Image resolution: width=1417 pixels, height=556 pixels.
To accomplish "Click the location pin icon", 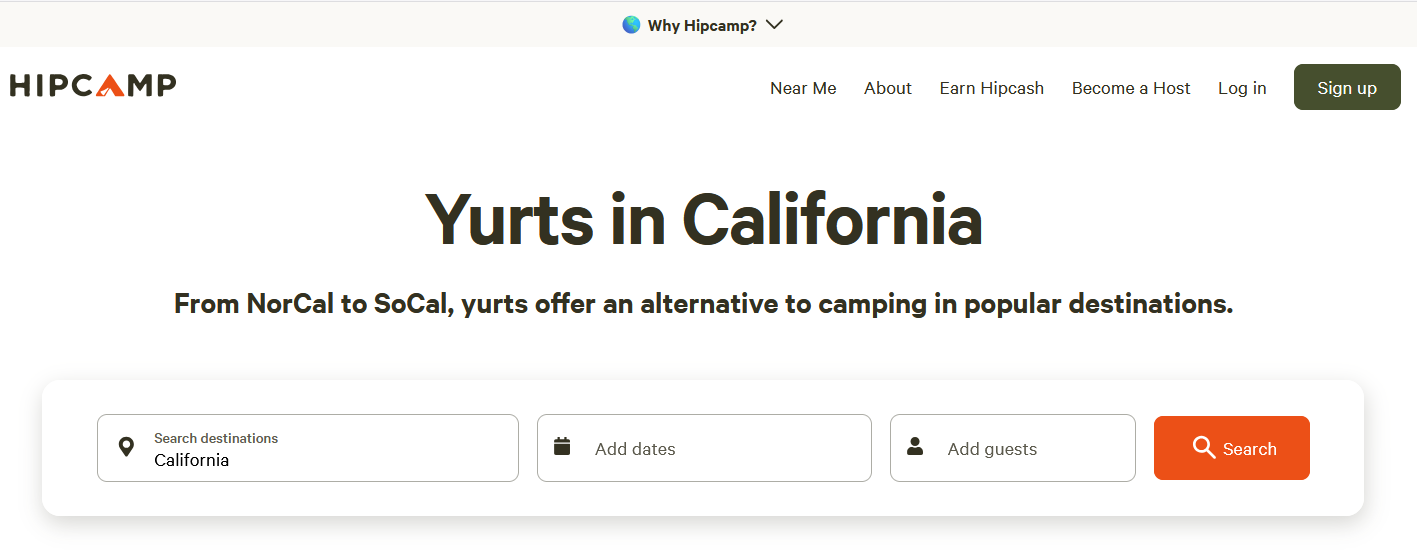I will pyautogui.click(x=126, y=447).
